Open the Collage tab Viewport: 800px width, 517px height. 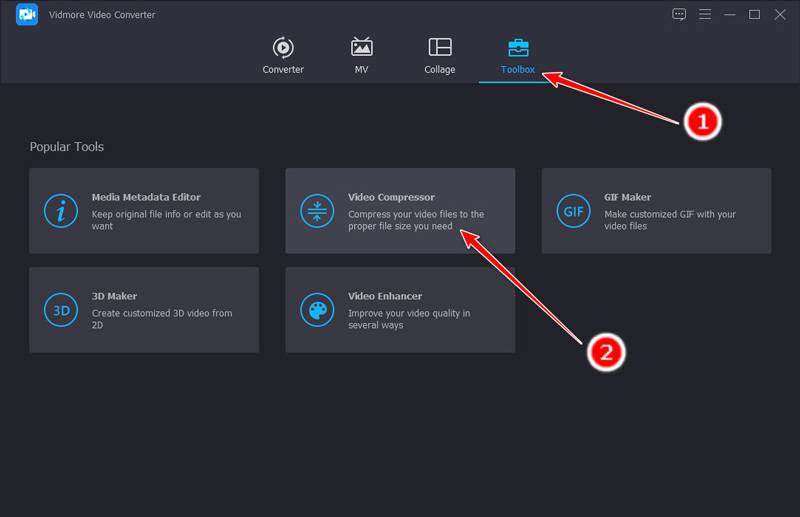pyautogui.click(x=439, y=56)
